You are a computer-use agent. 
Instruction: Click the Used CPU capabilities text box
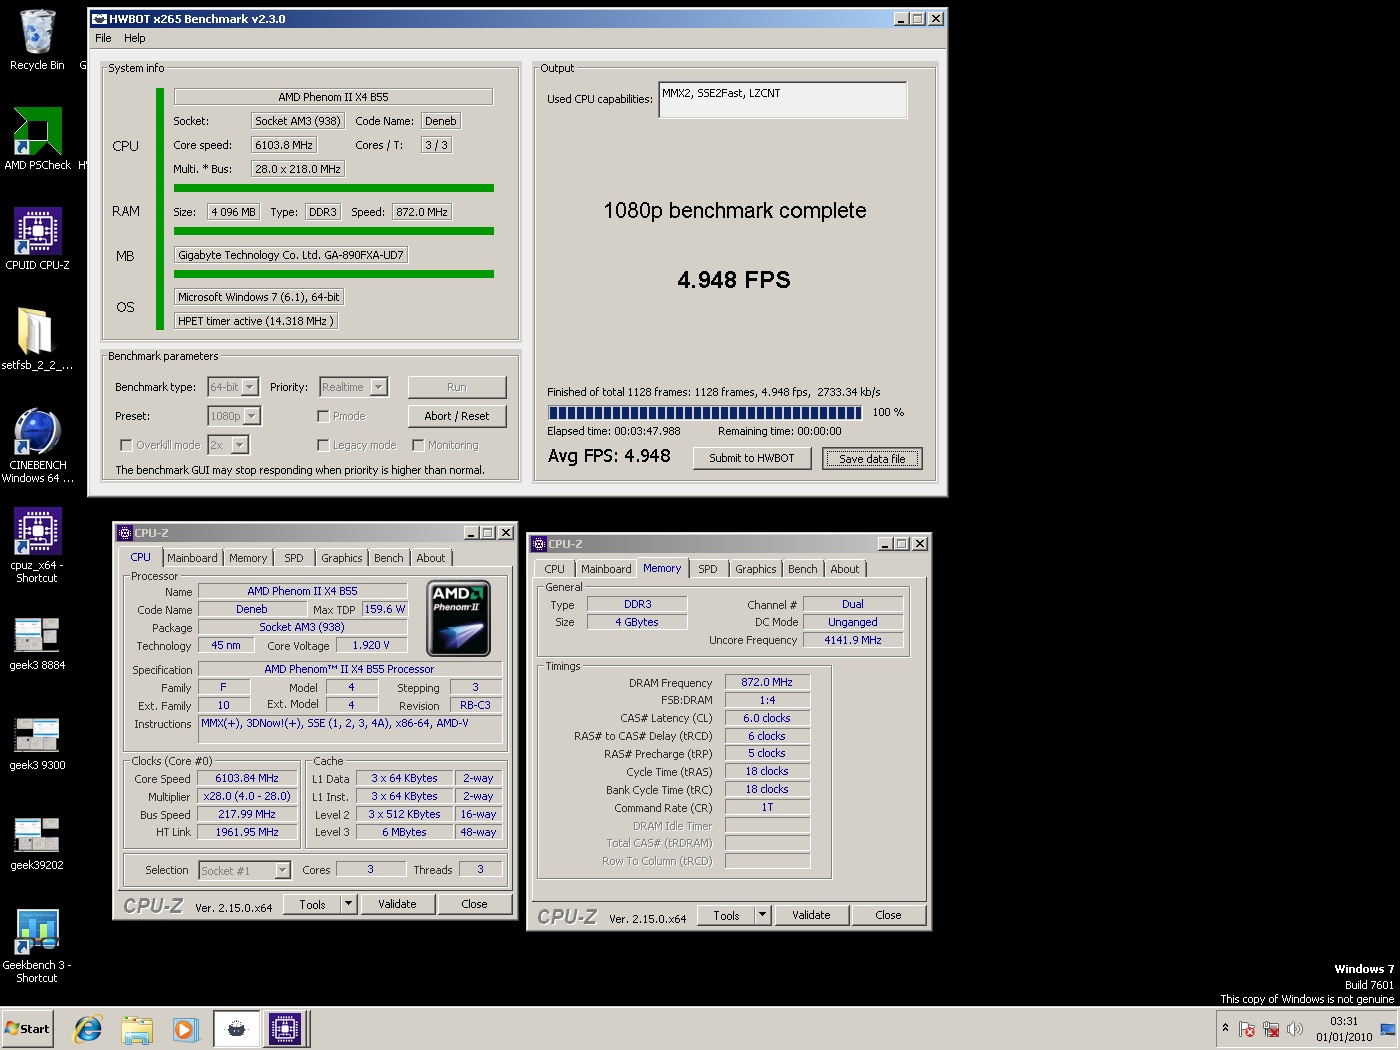click(x=783, y=100)
